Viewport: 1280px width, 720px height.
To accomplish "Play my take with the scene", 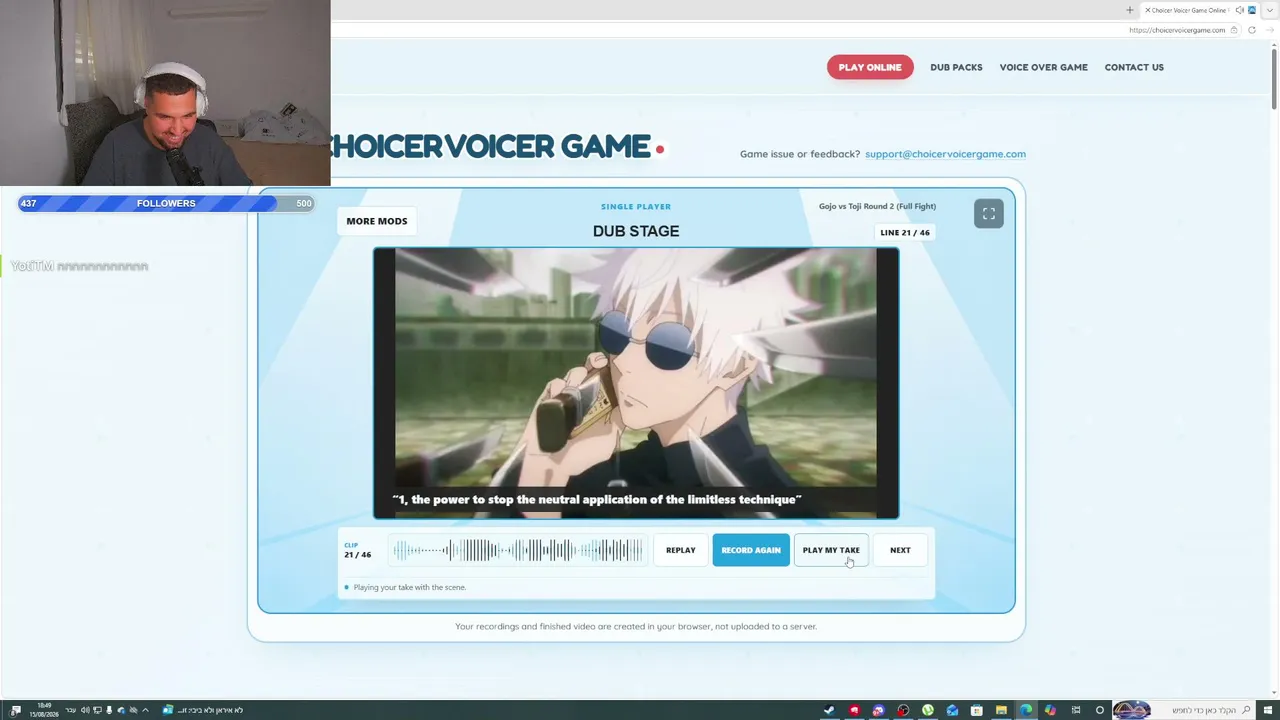I will (831, 550).
